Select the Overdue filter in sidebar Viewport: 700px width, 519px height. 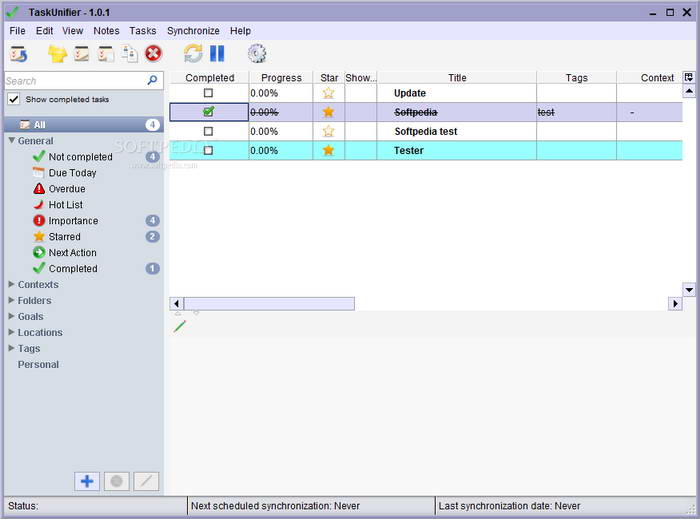(67, 189)
